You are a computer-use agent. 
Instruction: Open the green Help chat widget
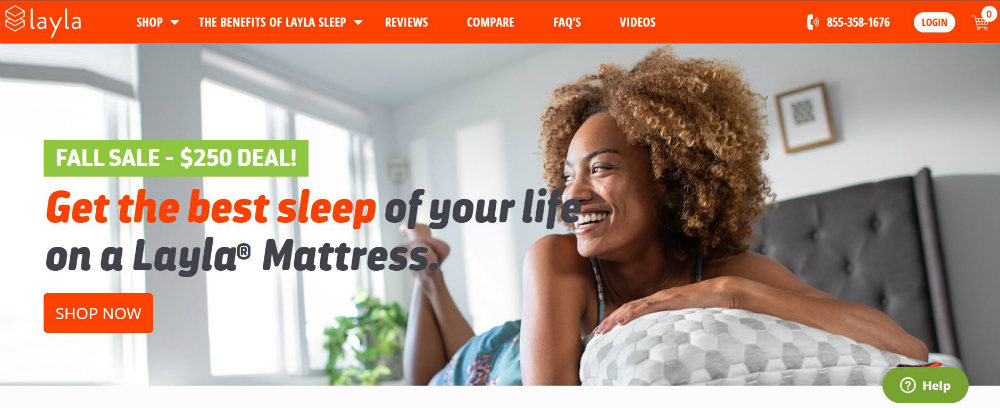click(x=925, y=385)
